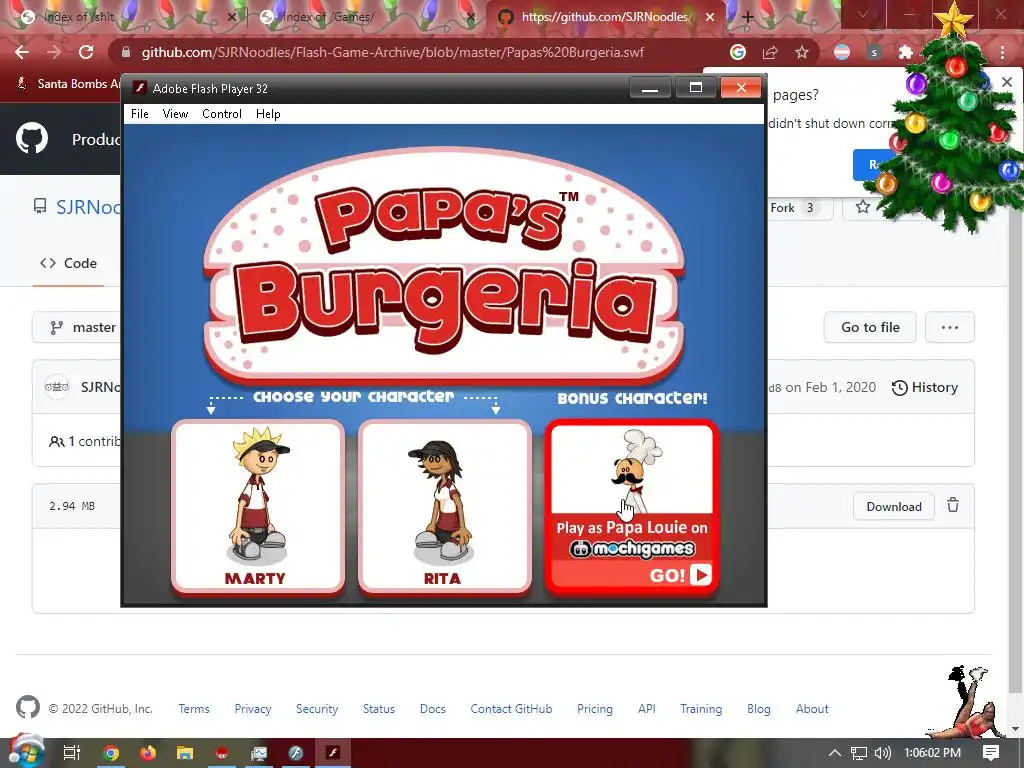Launch Chrome from the taskbar
This screenshot has width=1024, height=768.
click(x=111, y=753)
